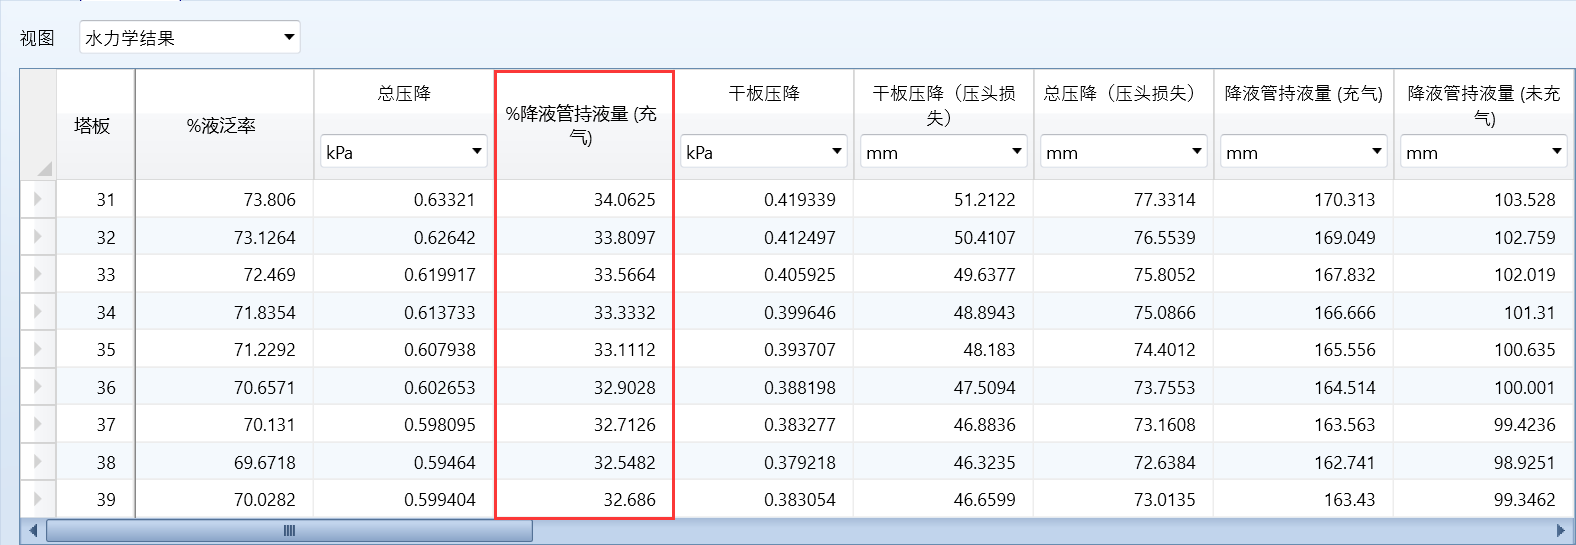Viewport: 1576px width, 545px height.
Task: Click the horizontal scrollbar left arrow
Action: pyautogui.click(x=33, y=530)
